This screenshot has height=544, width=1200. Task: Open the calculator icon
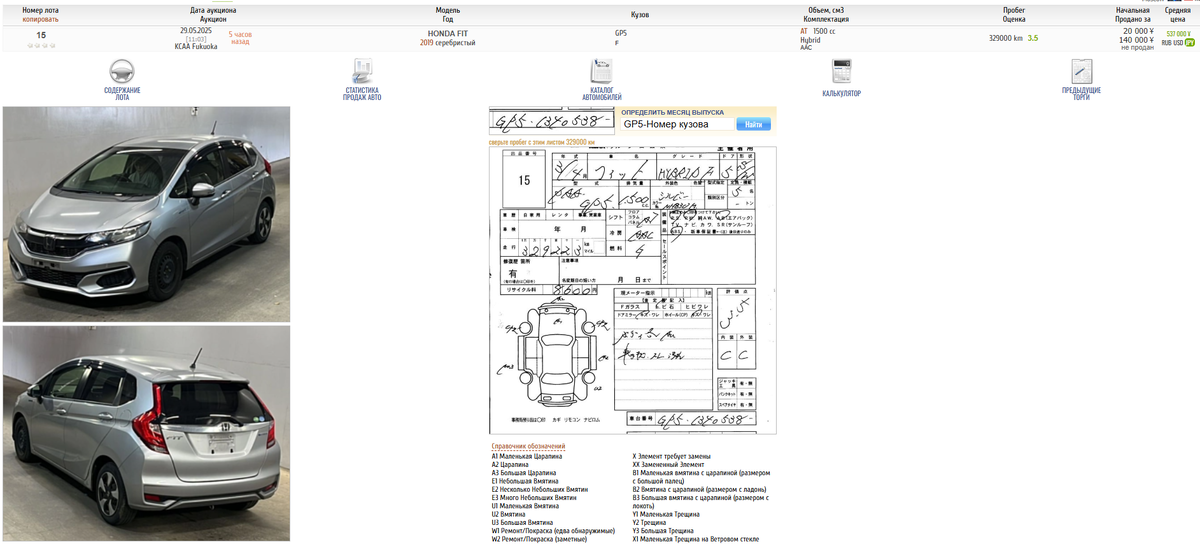click(841, 72)
